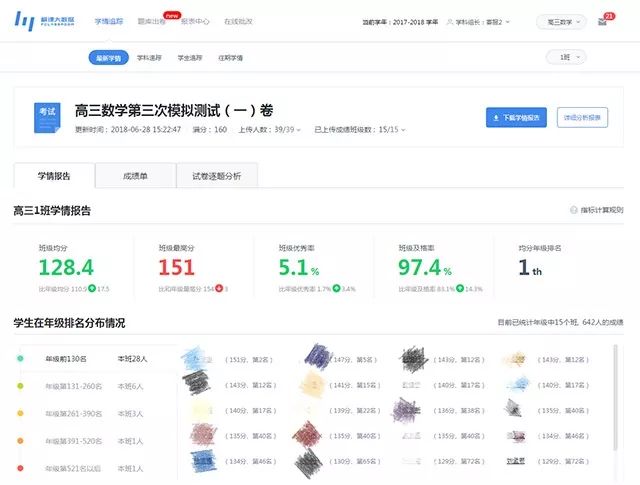Click the user icon beside 学科组长
Screen dimensions: 640x485
point(449,22)
